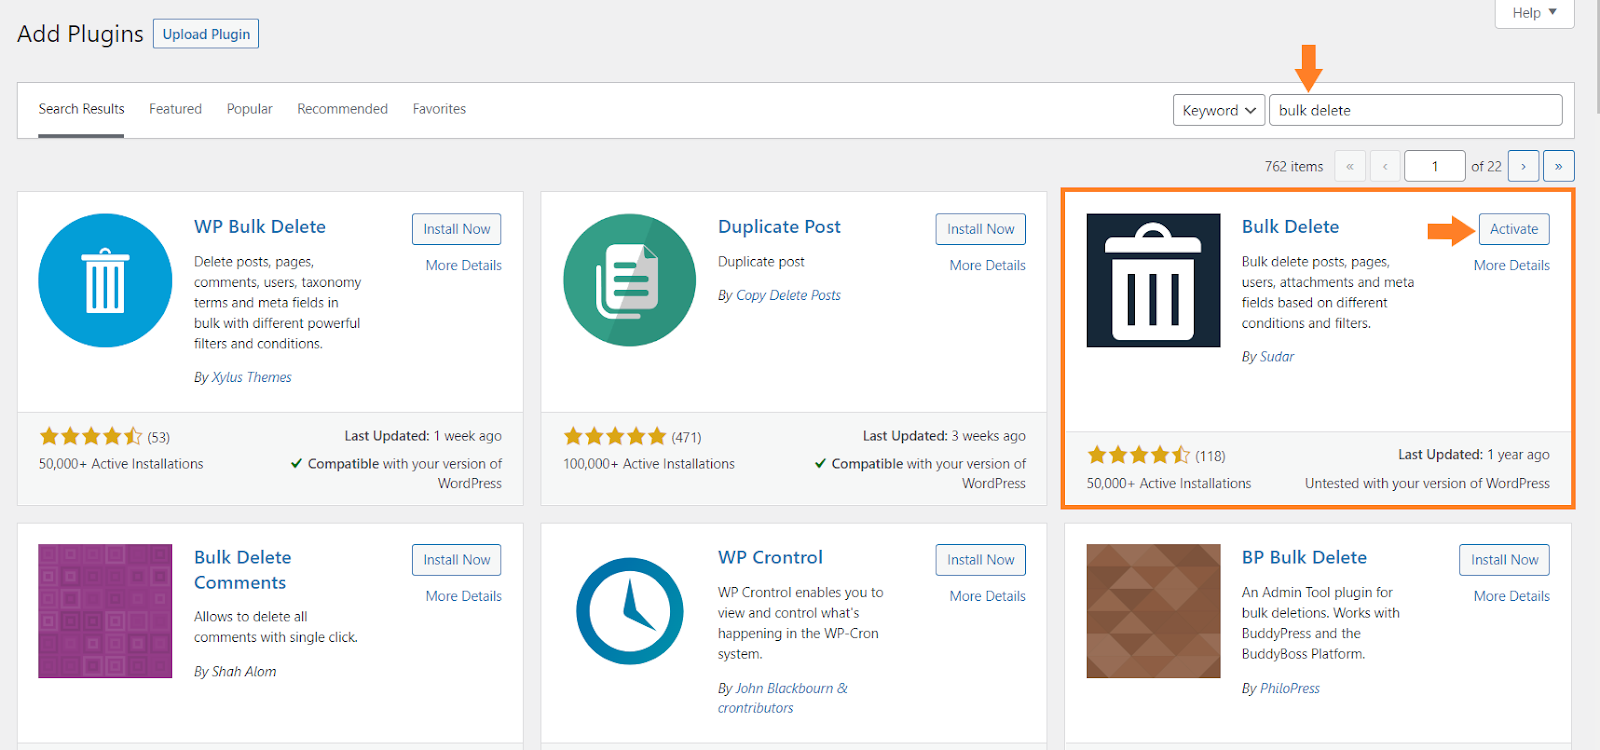
Task: View More Details for WP Crontrol
Action: (x=987, y=596)
